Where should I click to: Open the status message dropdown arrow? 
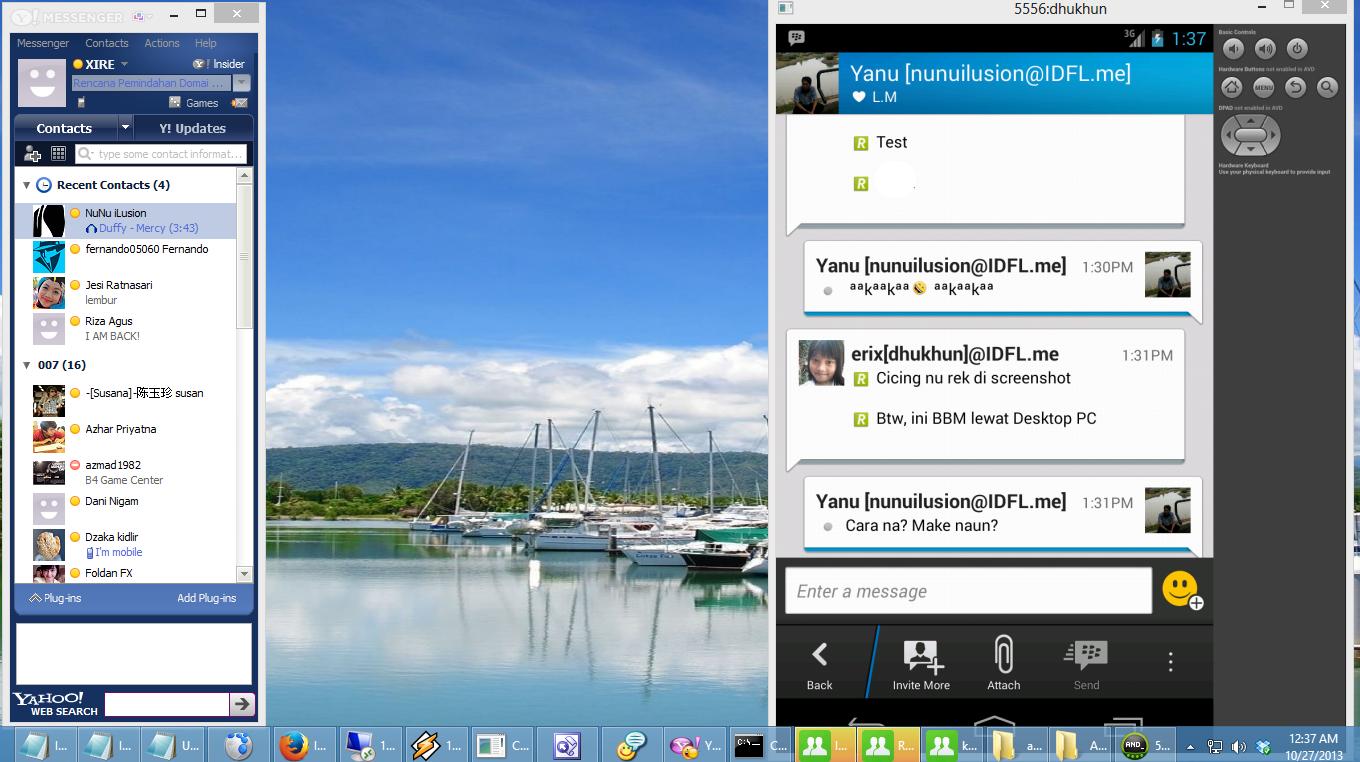point(242,83)
